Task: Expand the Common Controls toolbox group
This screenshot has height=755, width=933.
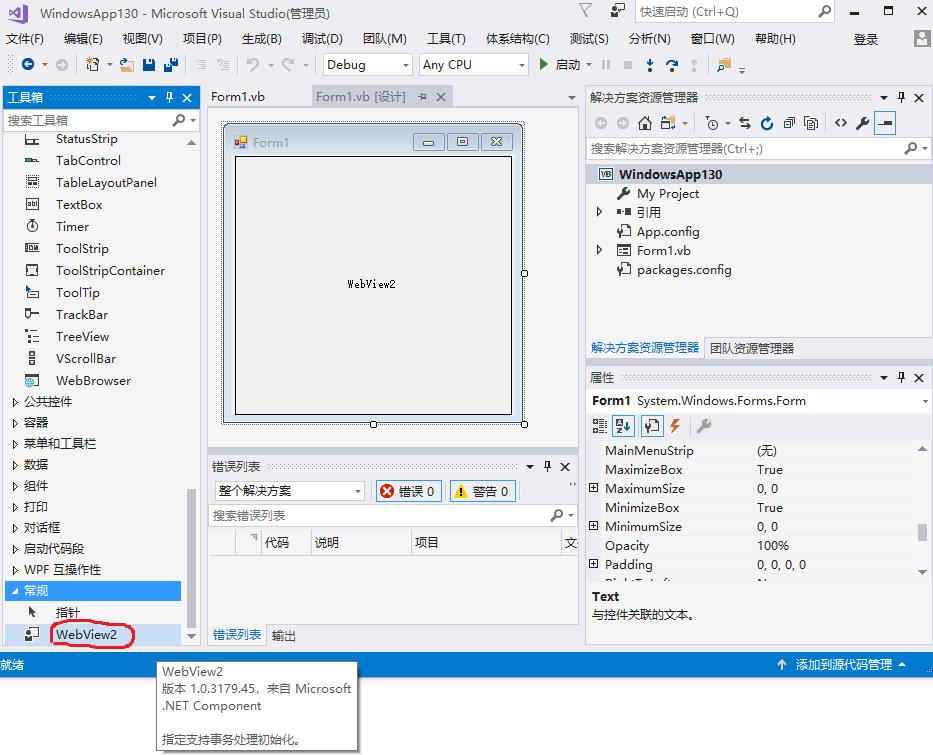Action: click(x=15, y=402)
